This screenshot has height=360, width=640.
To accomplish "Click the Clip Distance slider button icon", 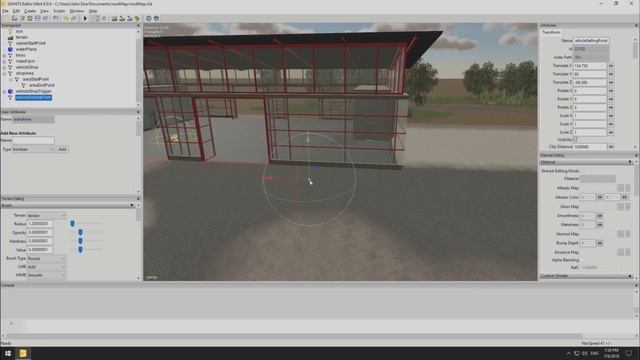I will 611,147.
